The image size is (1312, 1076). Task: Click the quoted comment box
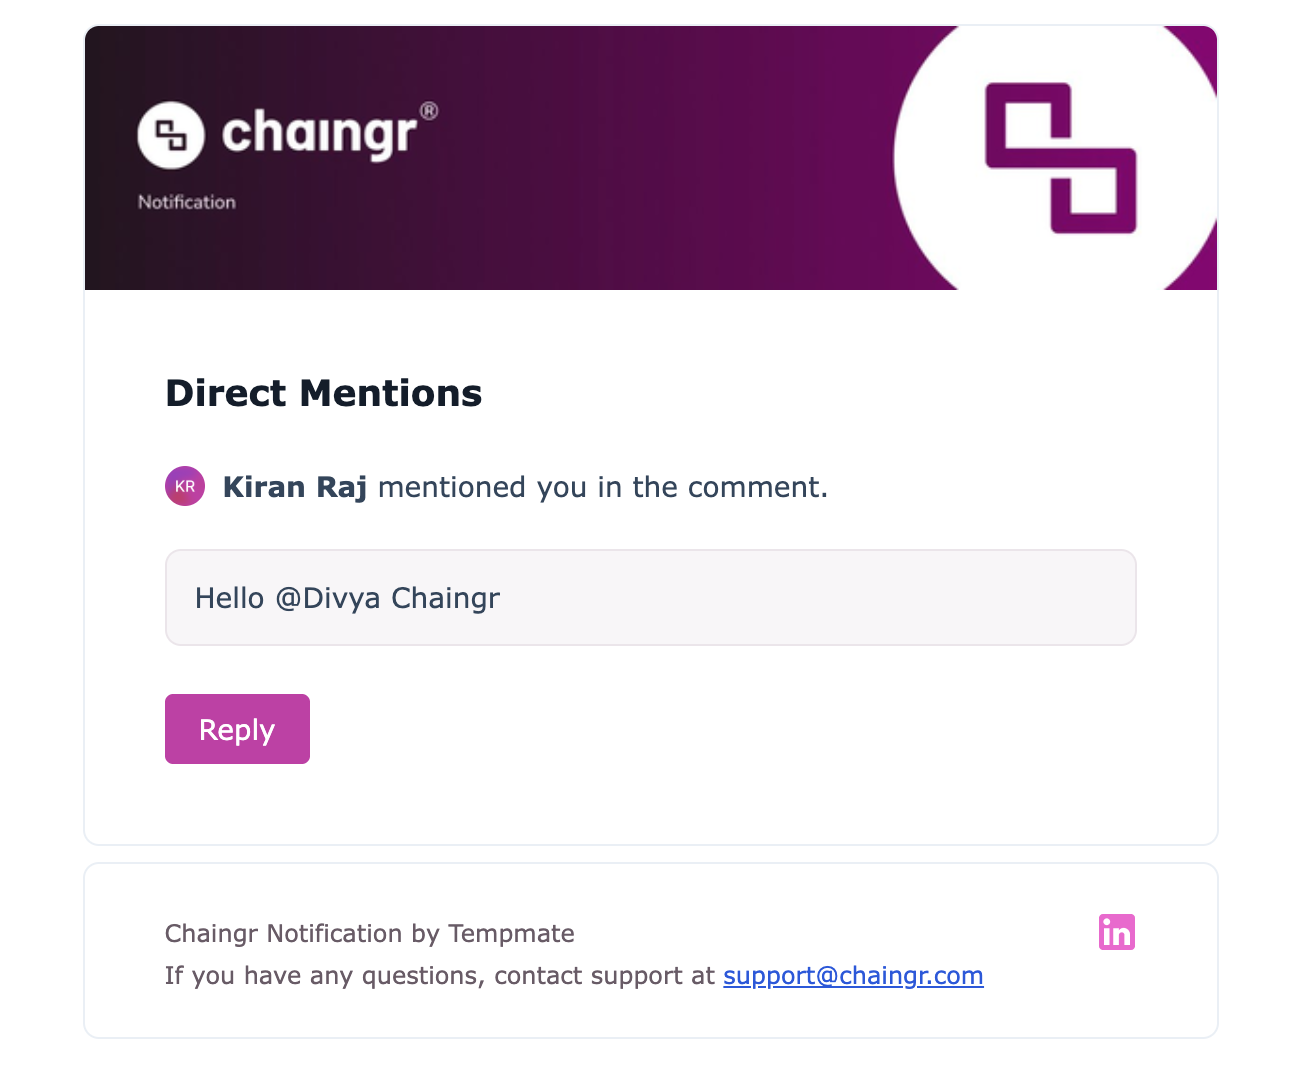pos(800,598)
